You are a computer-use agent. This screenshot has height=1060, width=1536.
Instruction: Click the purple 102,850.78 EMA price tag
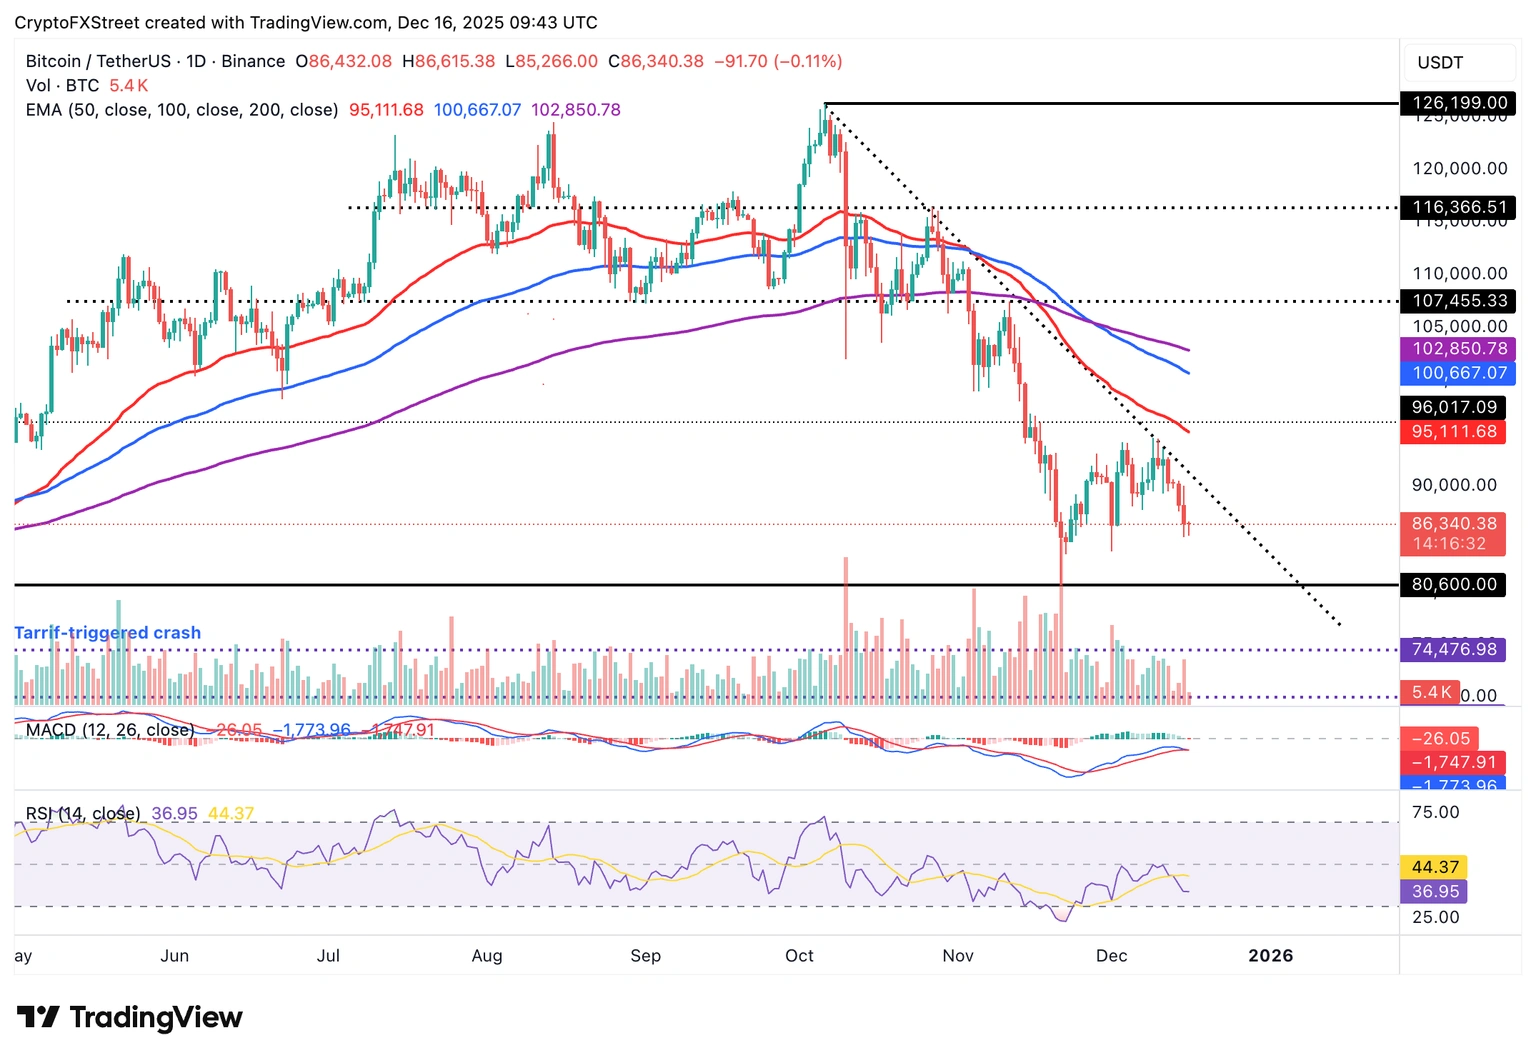pyautogui.click(x=1459, y=349)
